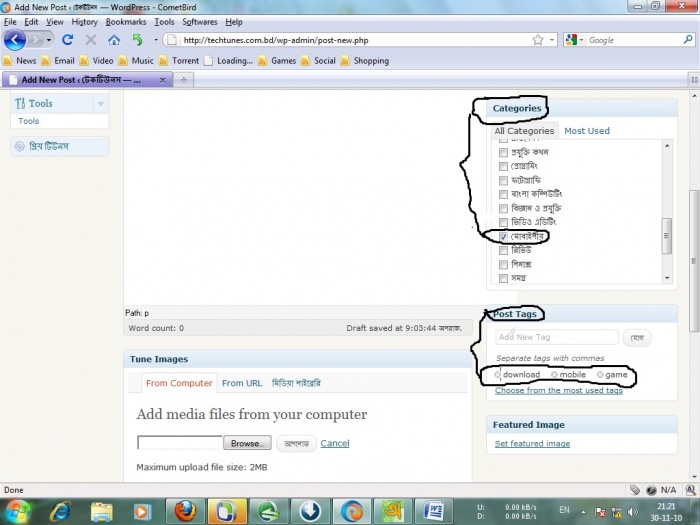Click the Forward navigation arrow
This screenshot has width=700, height=525.
(x=35, y=40)
